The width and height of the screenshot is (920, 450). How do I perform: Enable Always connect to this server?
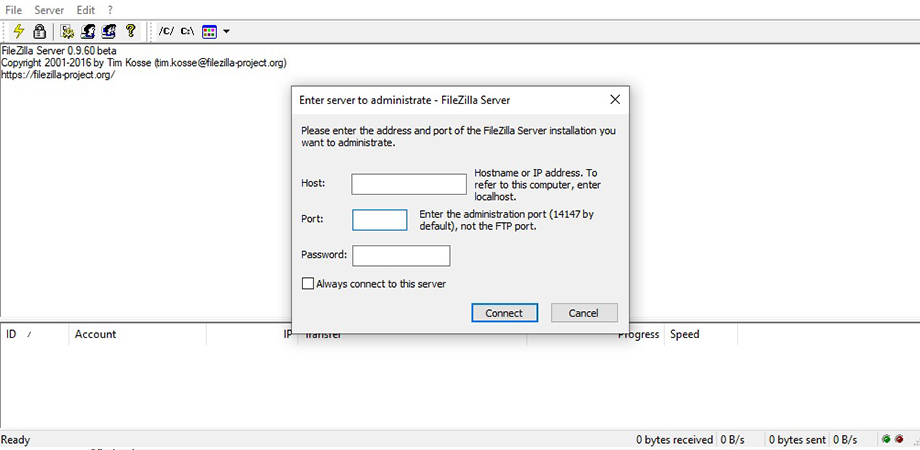pos(307,284)
